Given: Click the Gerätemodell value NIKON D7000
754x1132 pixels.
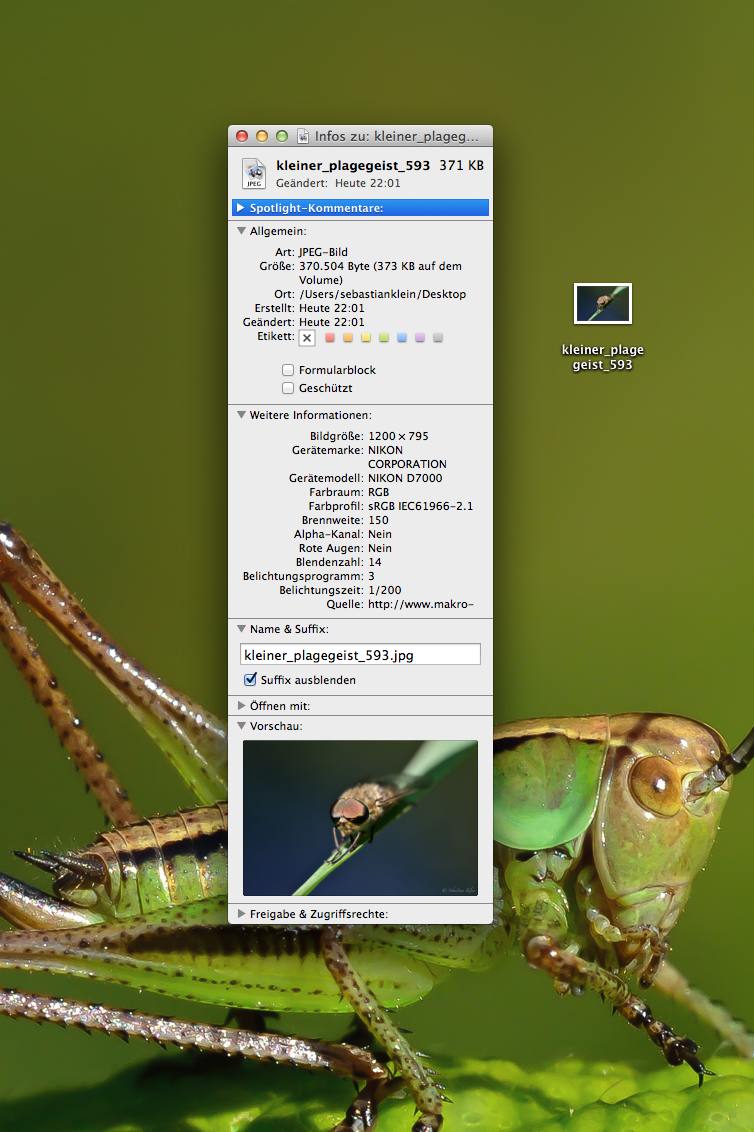Looking at the screenshot, I should click(405, 478).
